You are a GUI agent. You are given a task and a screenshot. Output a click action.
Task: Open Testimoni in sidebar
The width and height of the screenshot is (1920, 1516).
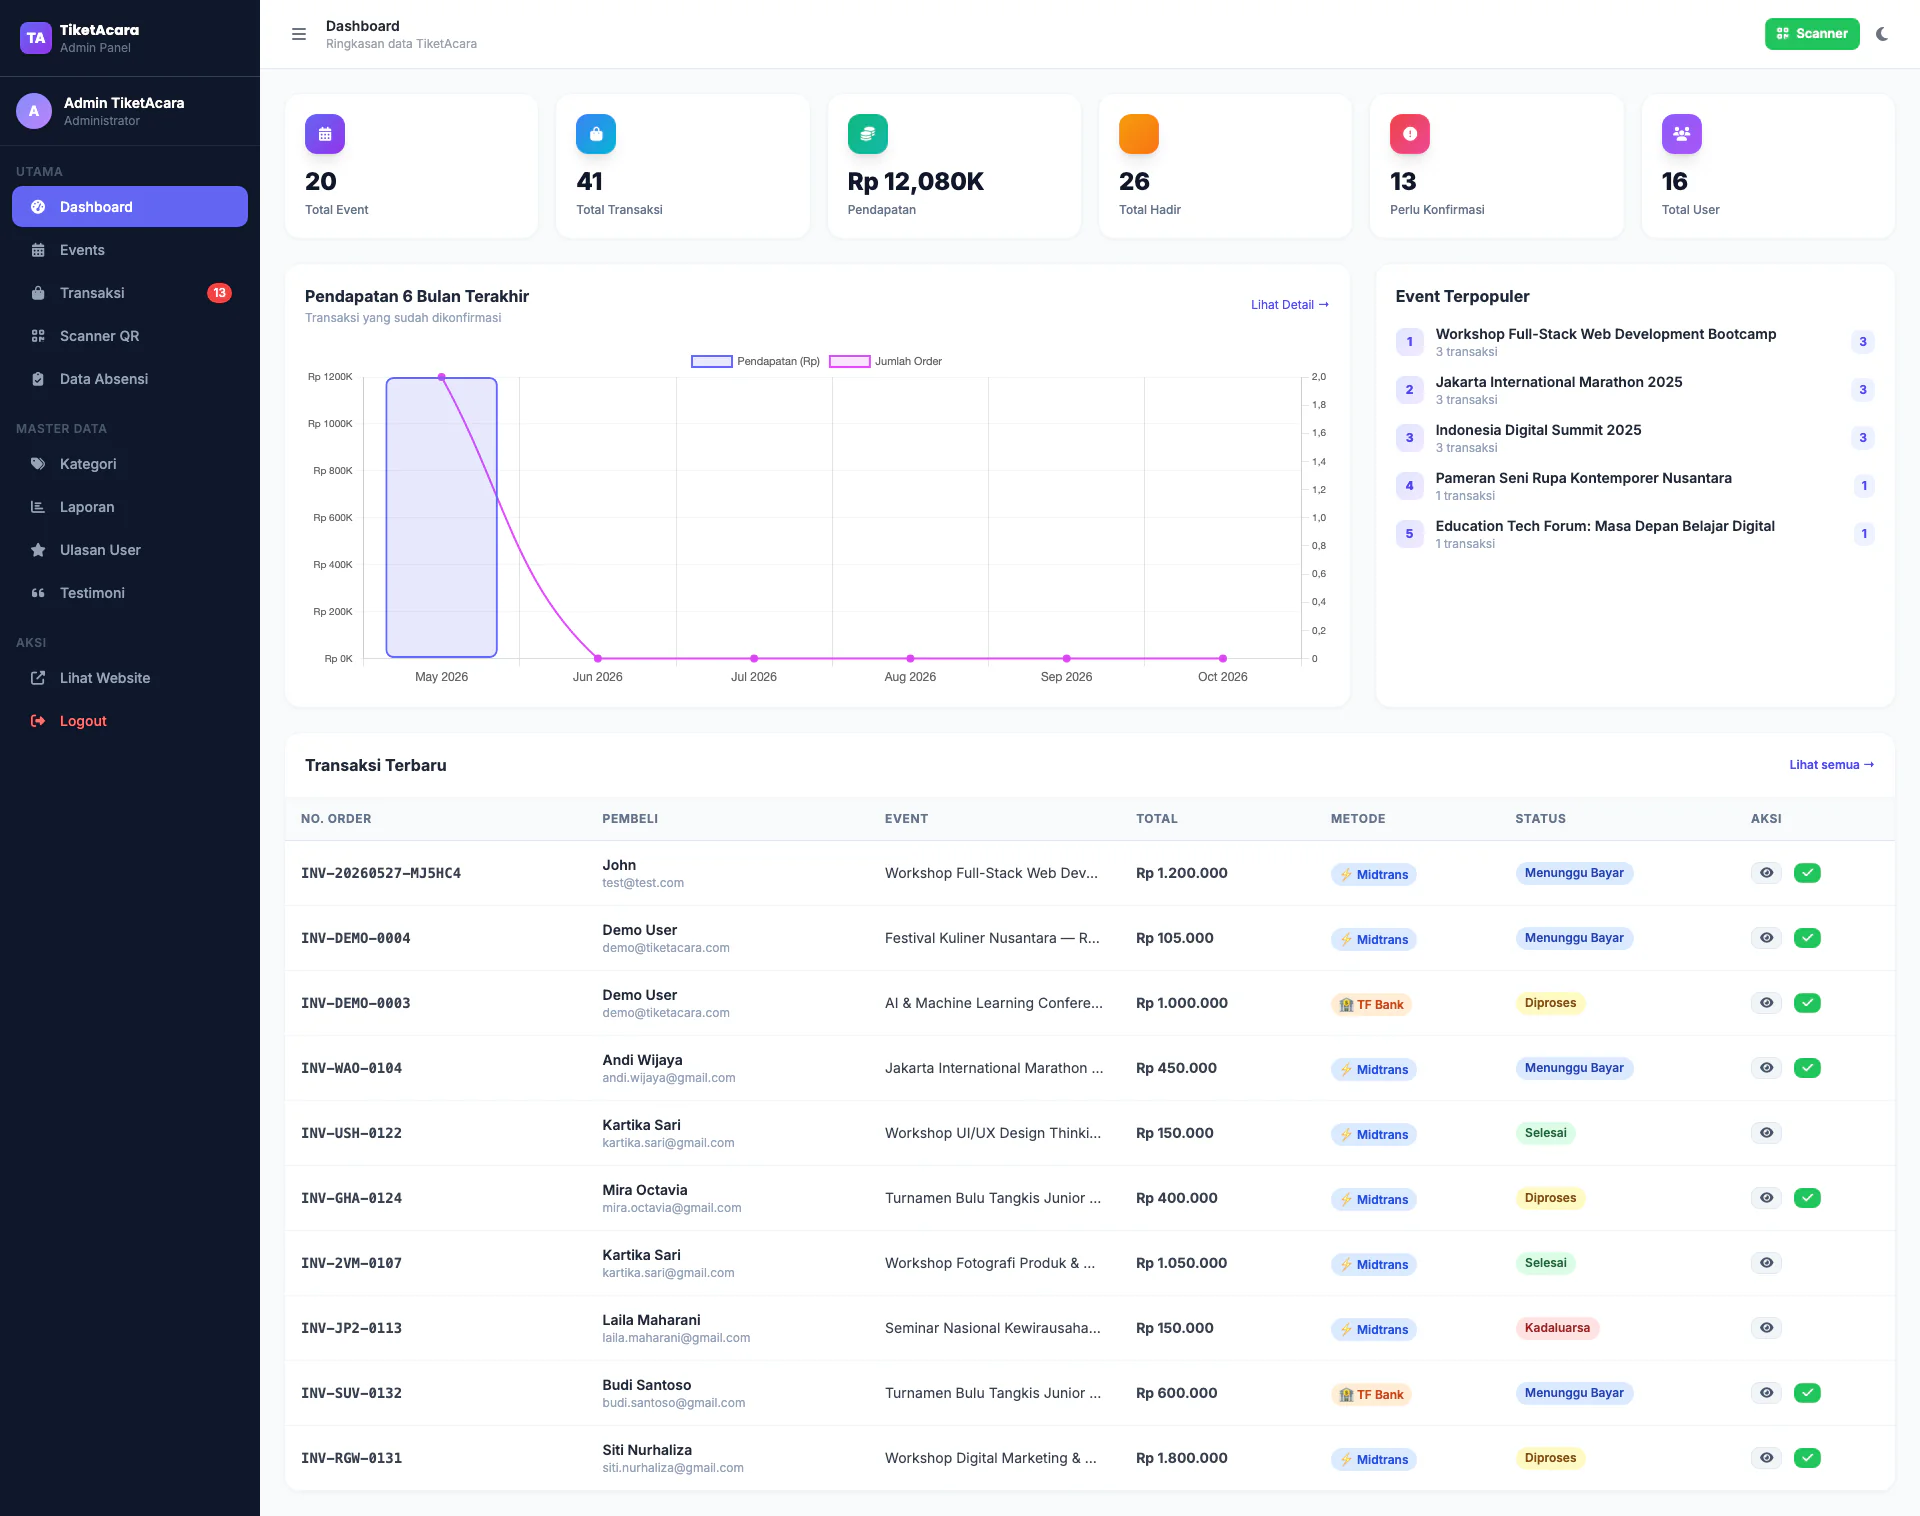click(130, 593)
